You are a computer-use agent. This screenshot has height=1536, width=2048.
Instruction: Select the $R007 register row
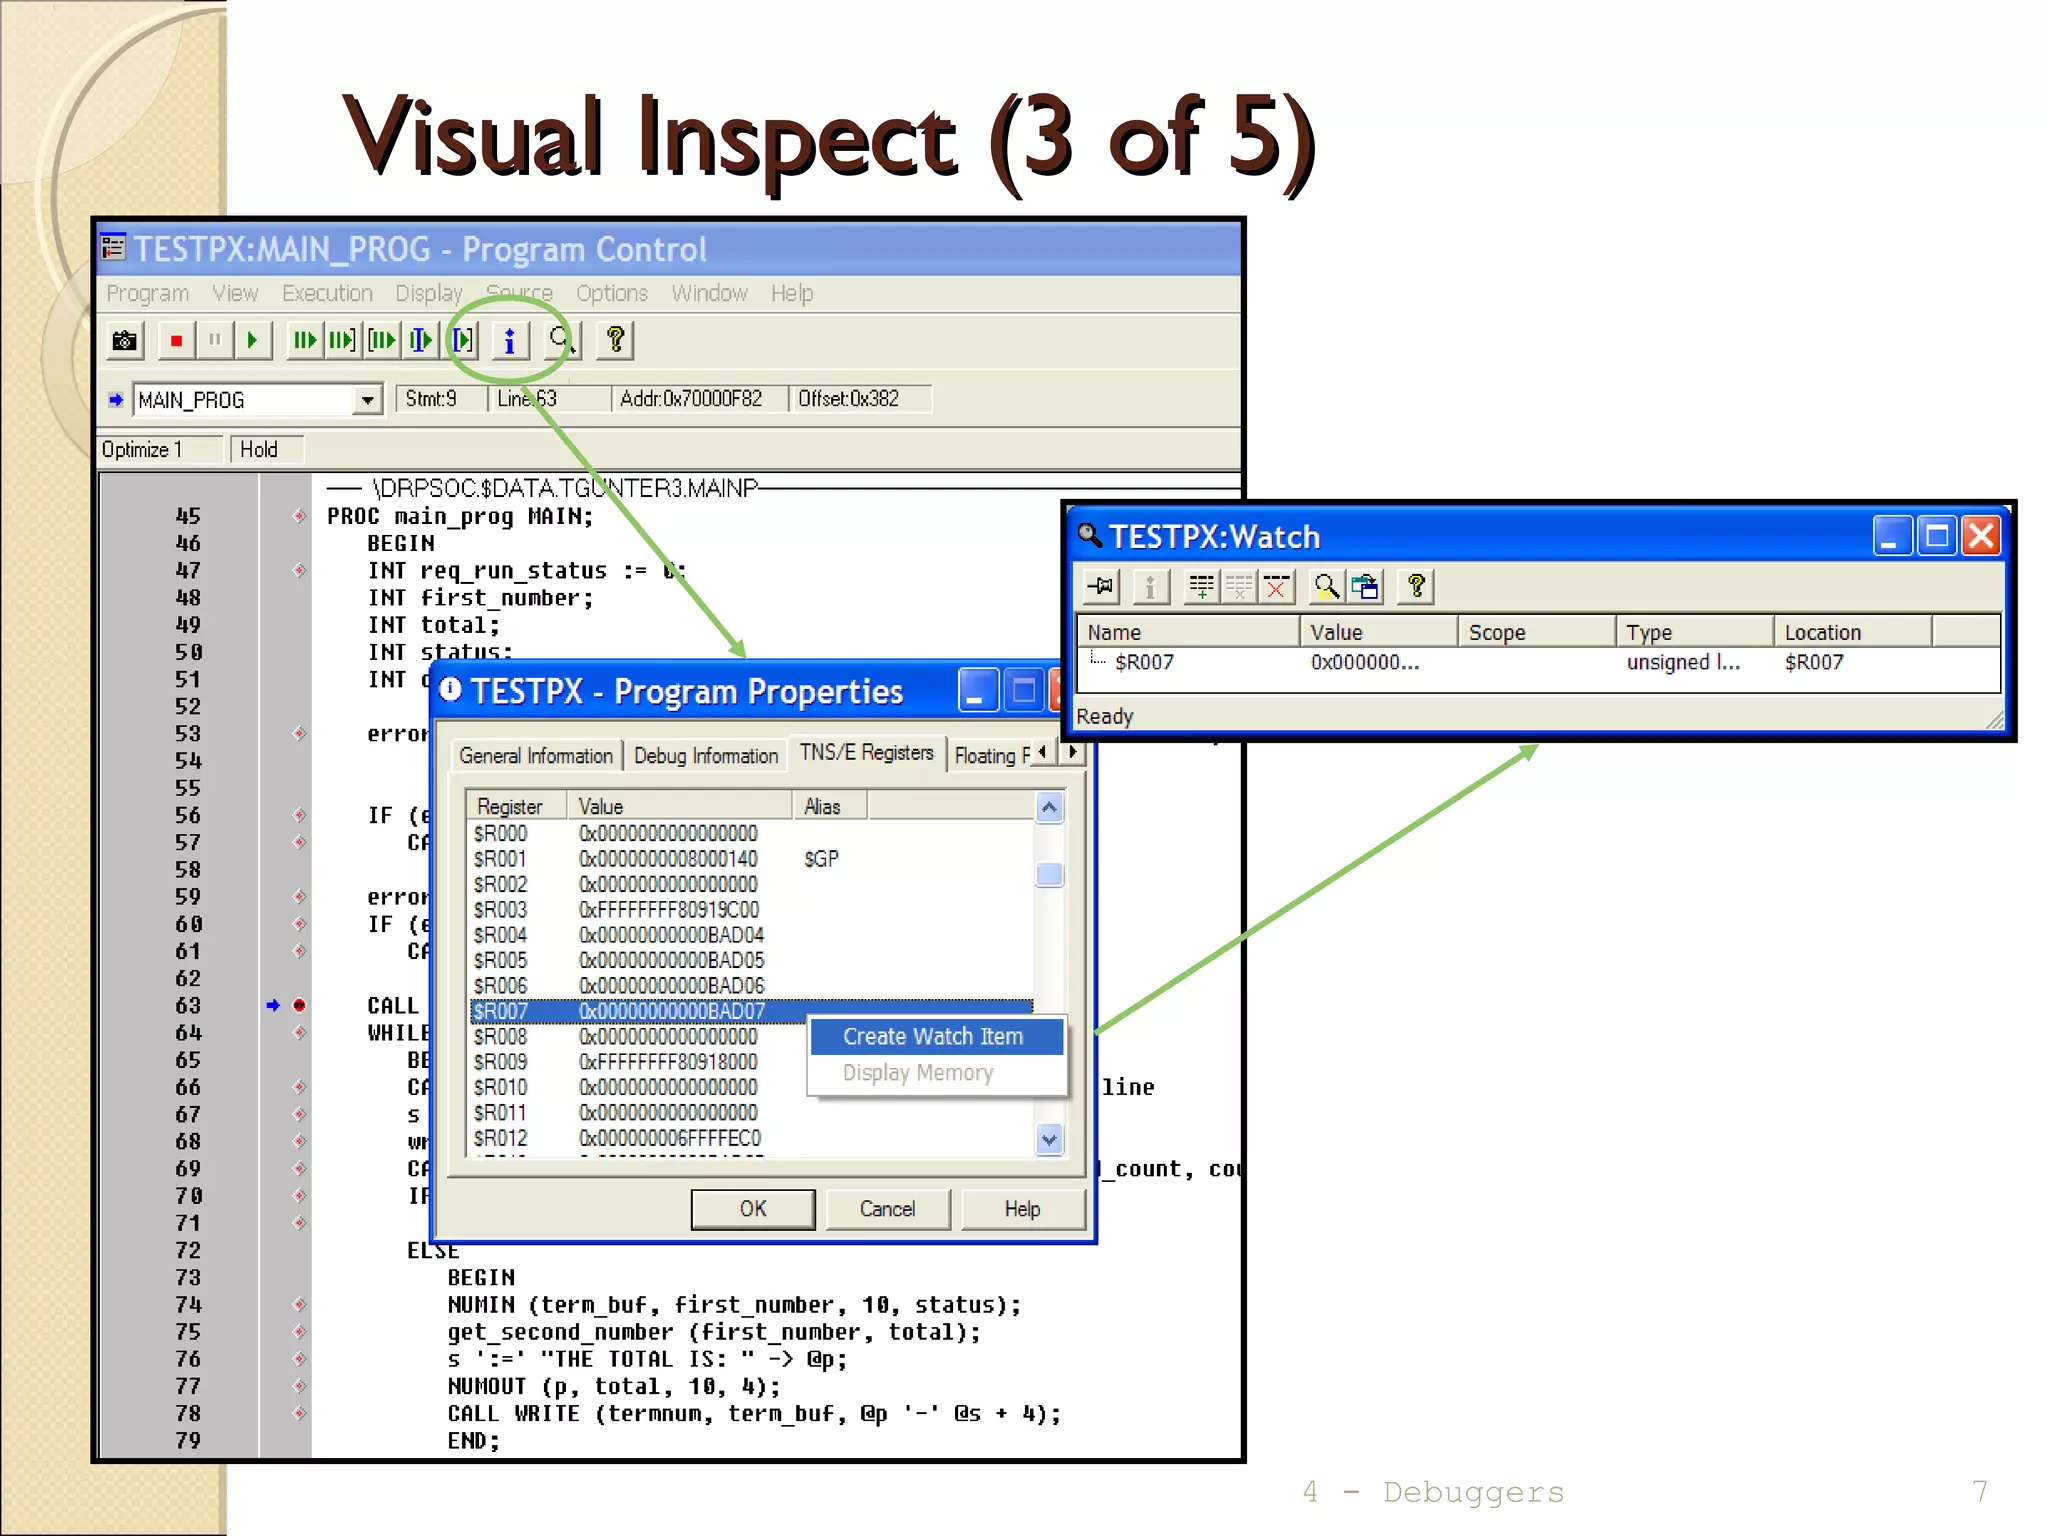tap(751, 1011)
